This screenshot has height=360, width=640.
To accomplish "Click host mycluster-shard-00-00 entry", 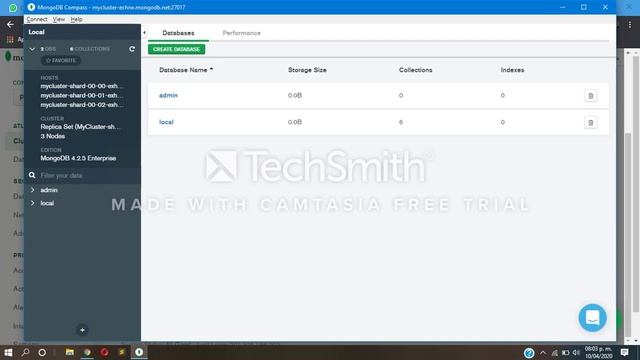I will point(82,86).
